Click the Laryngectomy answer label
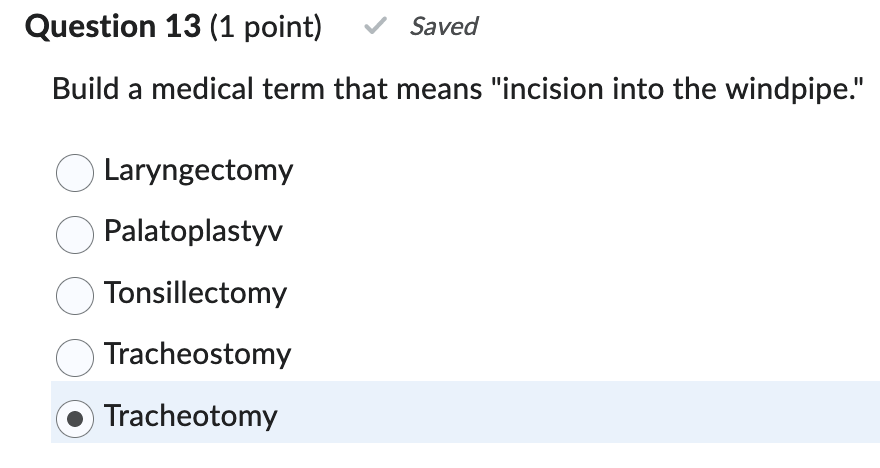This screenshot has height=468, width=880. (198, 171)
